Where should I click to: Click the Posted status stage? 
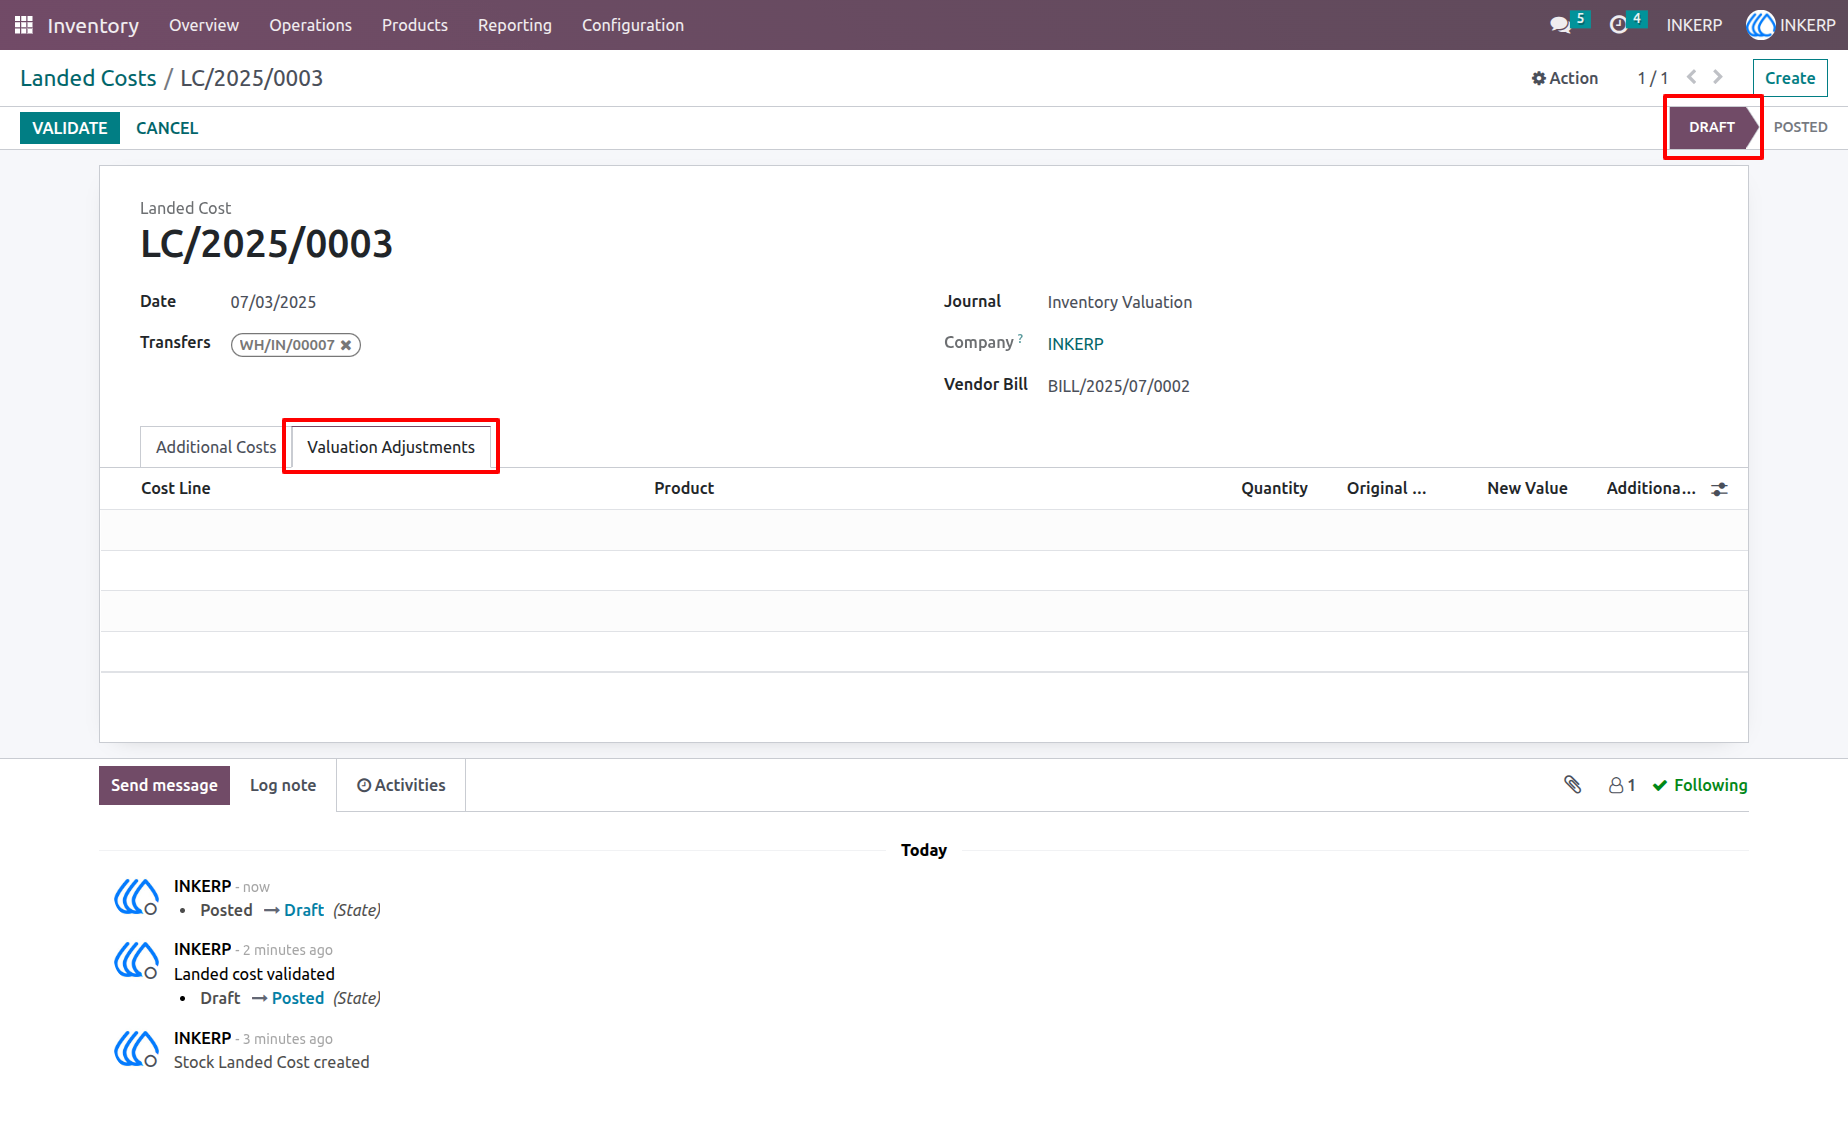tap(1801, 127)
